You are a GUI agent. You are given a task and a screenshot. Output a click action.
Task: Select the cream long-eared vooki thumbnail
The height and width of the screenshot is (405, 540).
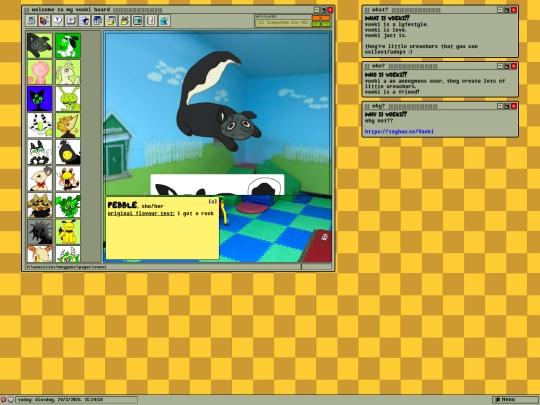(x=68, y=72)
